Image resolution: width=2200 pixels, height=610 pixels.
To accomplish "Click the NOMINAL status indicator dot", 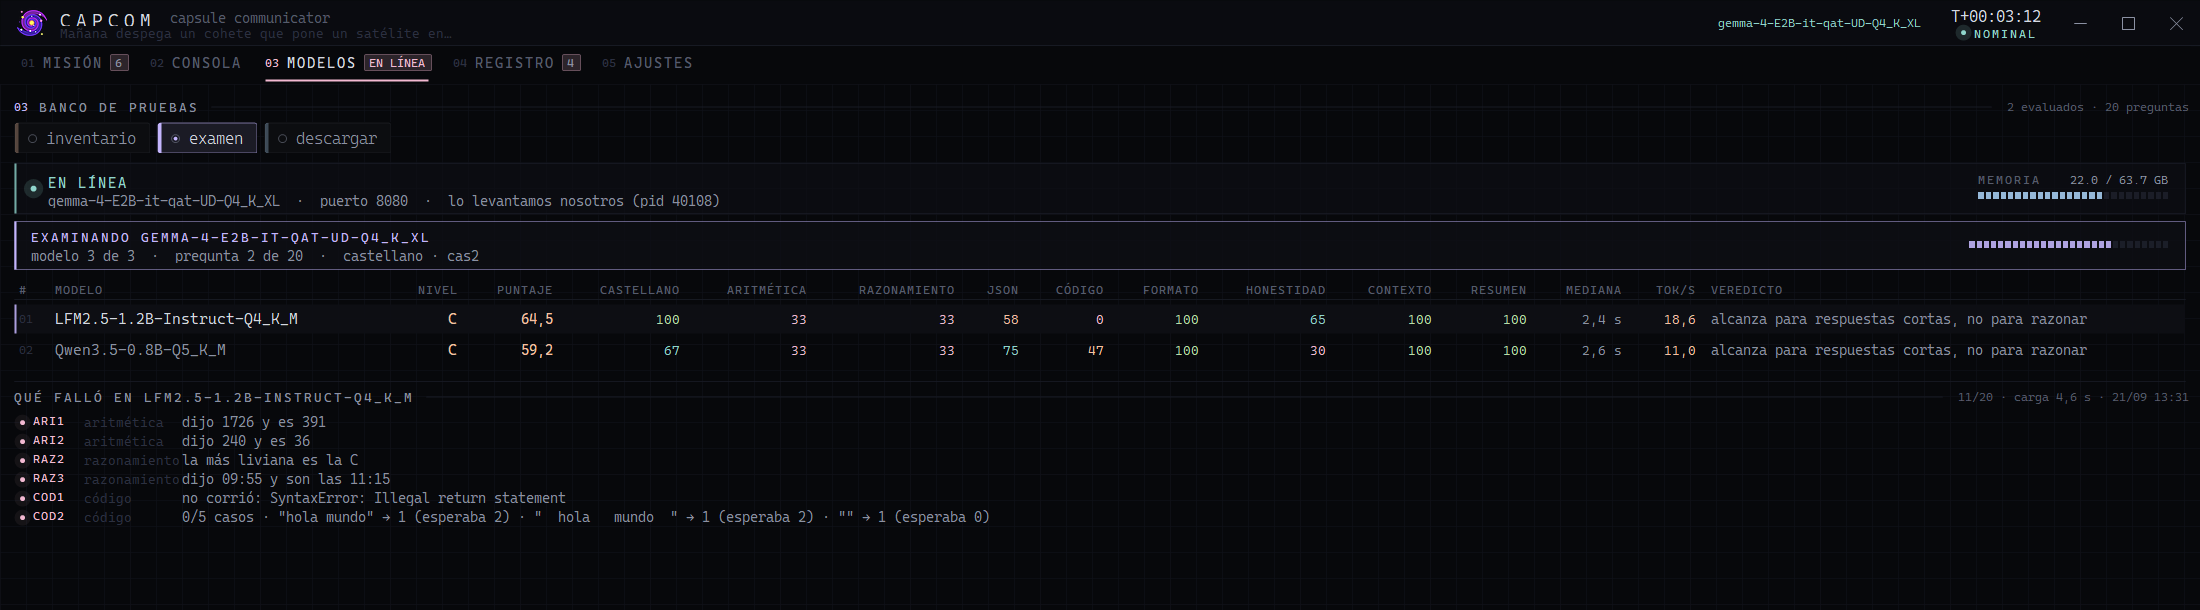I will point(1963,33).
